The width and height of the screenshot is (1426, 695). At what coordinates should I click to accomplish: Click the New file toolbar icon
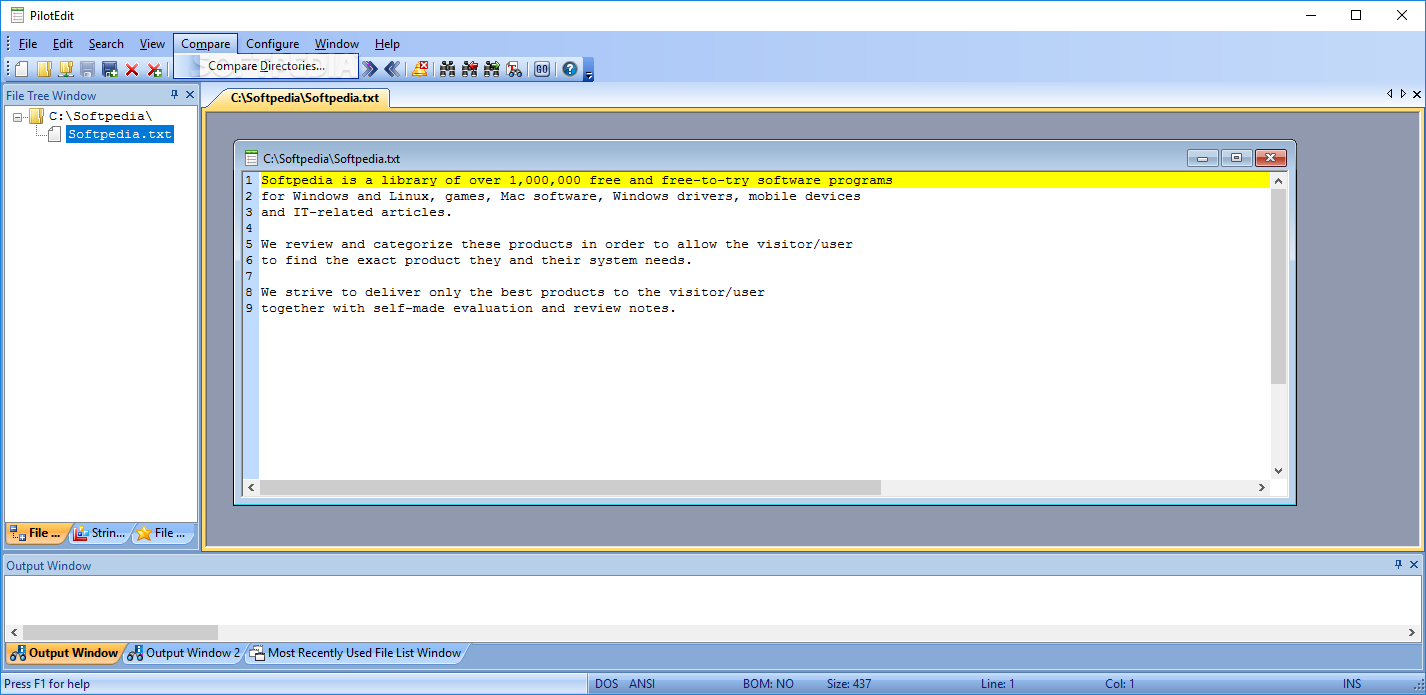pyautogui.click(x=21, y=69)
